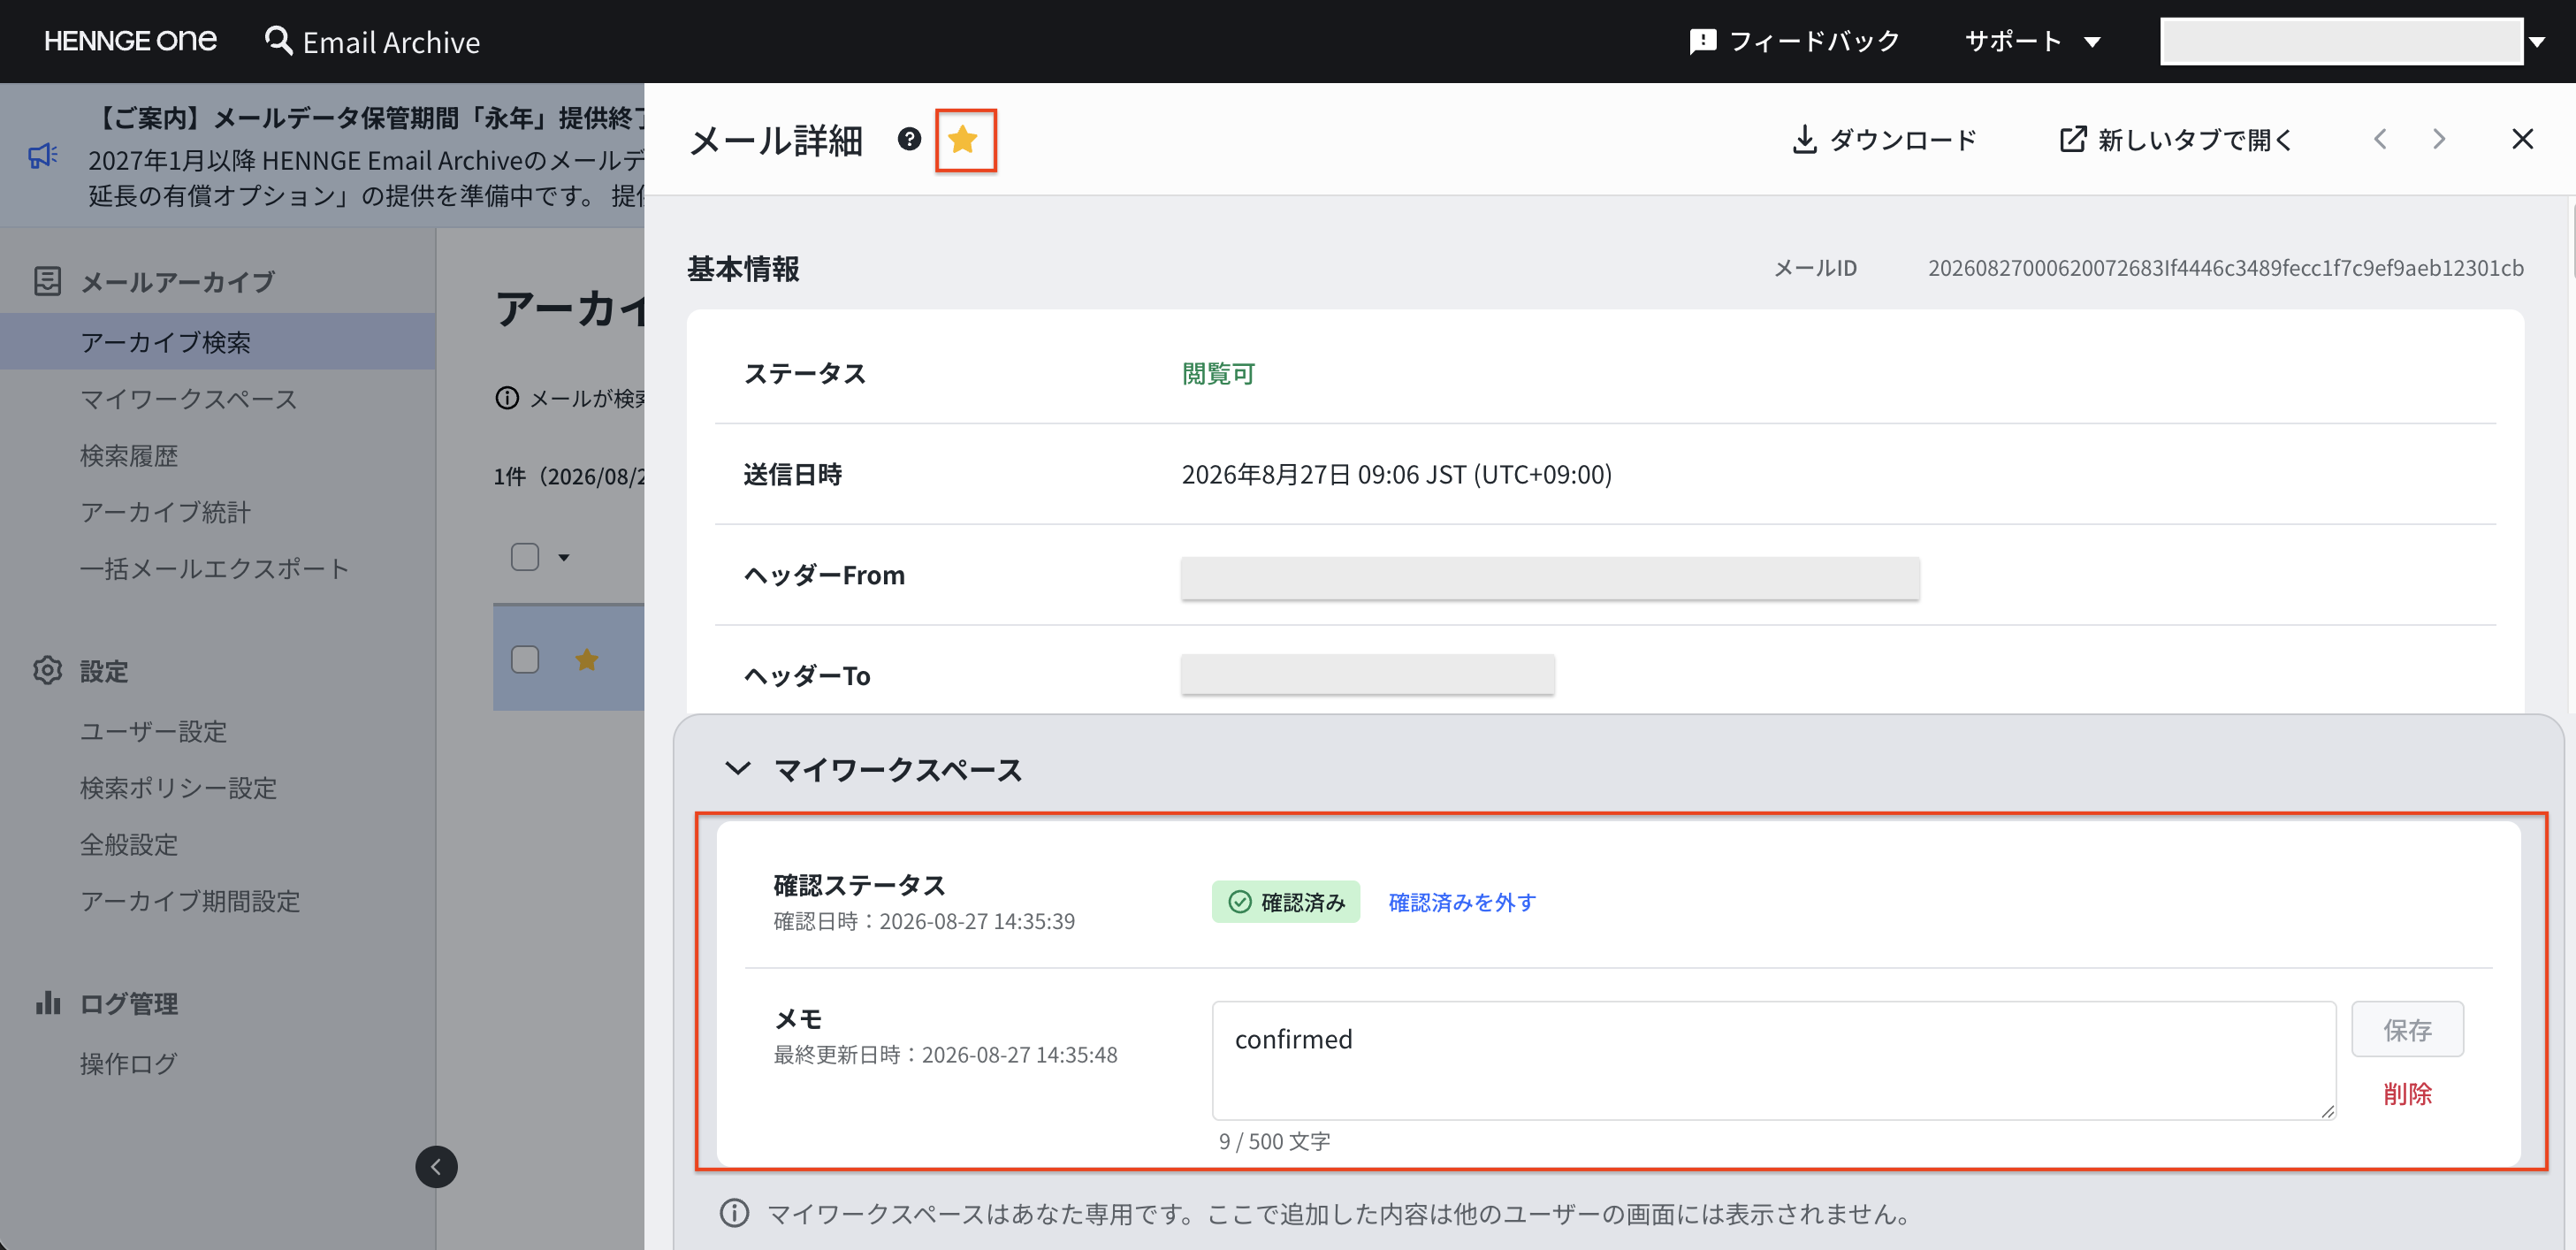The height and width of the screenshot is (1250, 2576).
Task: Go to previous mail with left chevron
Action: point(2380,139)
